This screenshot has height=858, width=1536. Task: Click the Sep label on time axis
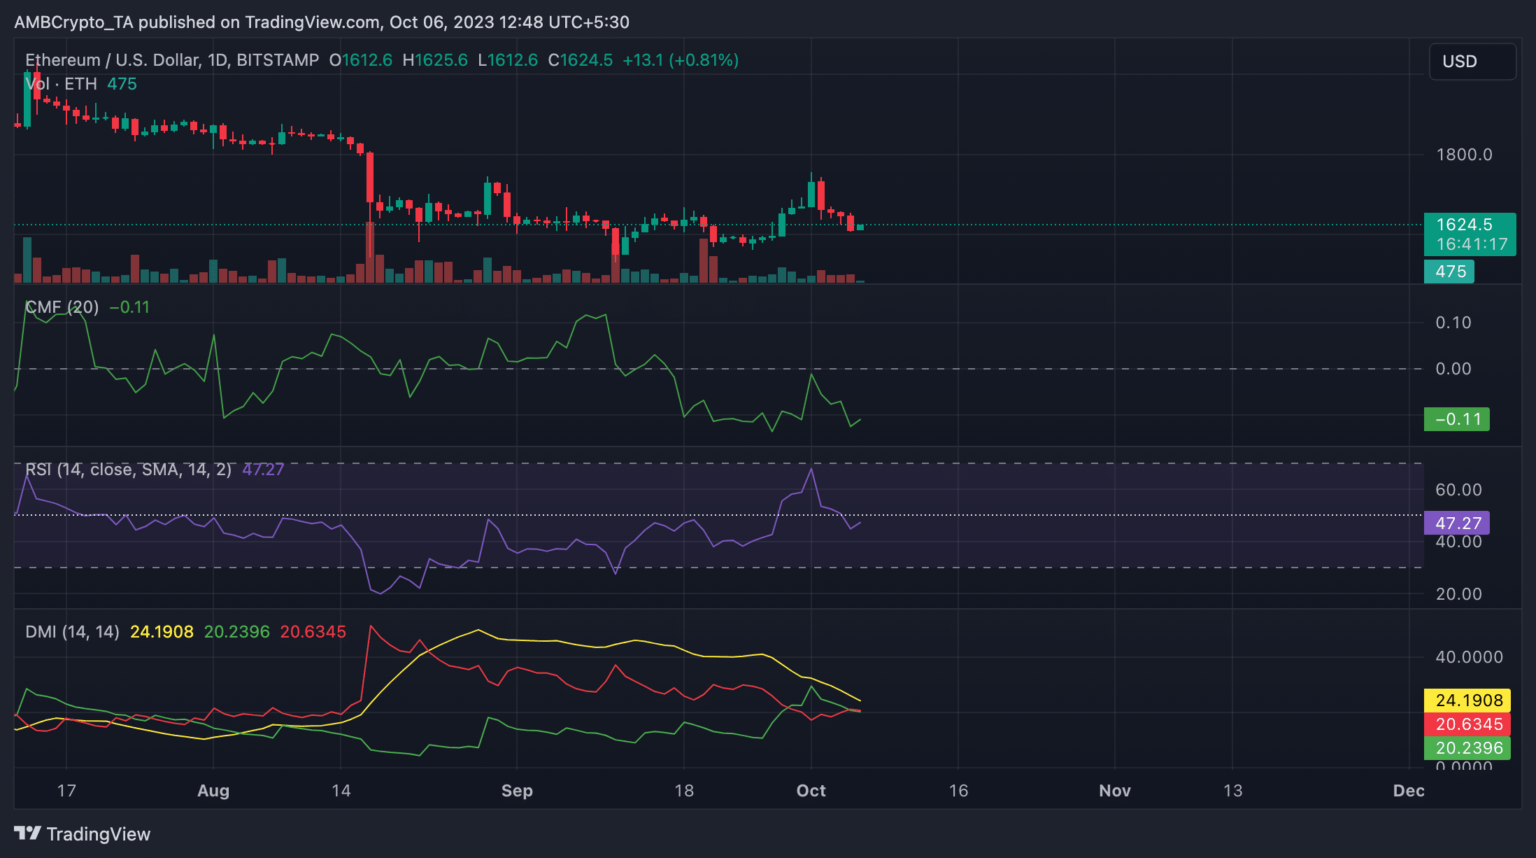(517, 790)
